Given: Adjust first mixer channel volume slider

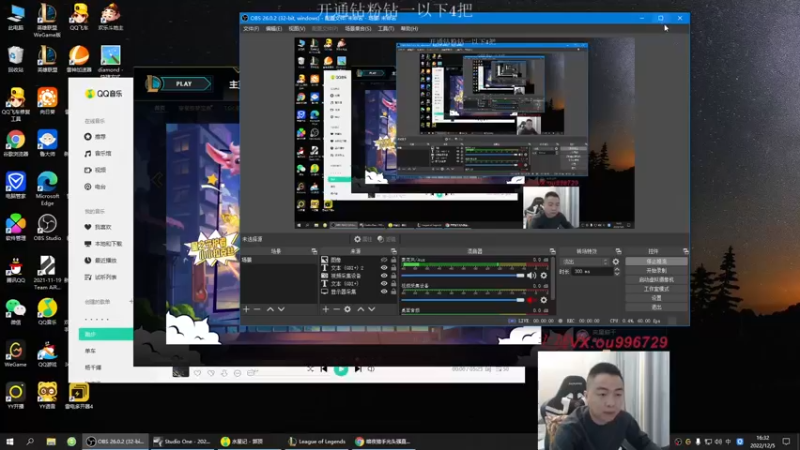Looking at the screenshot, I should [463, 276].
